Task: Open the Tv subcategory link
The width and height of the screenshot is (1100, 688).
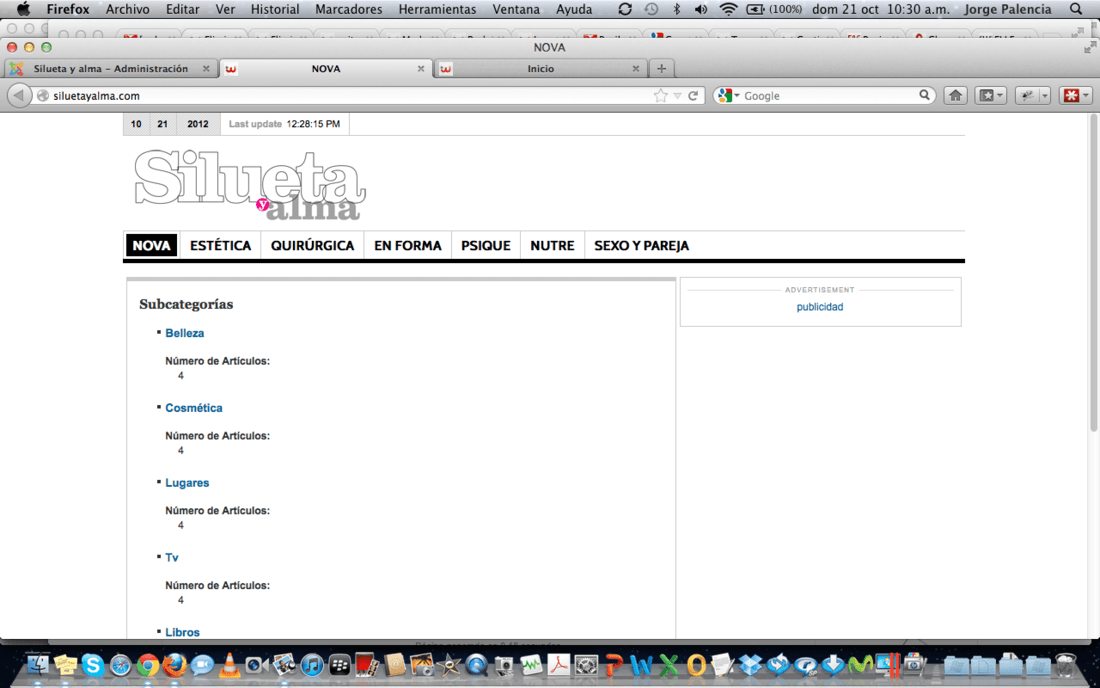Action: click(x=172, y=558)
